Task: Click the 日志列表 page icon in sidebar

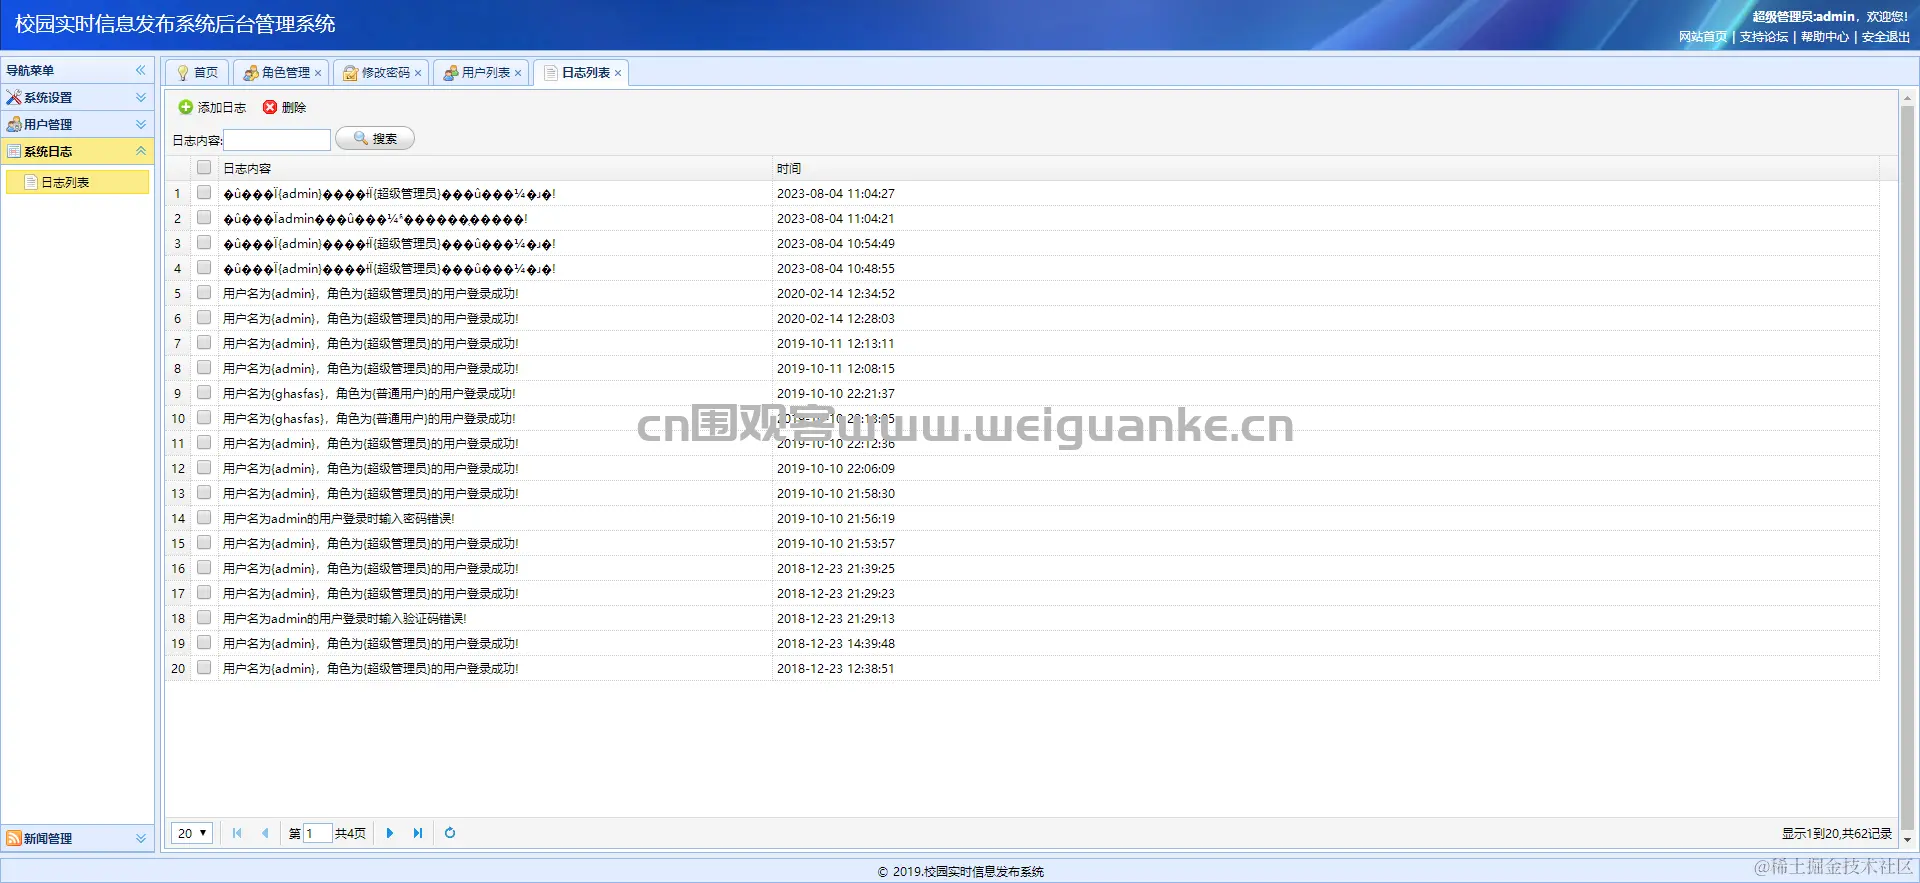Action: point(31,182)
